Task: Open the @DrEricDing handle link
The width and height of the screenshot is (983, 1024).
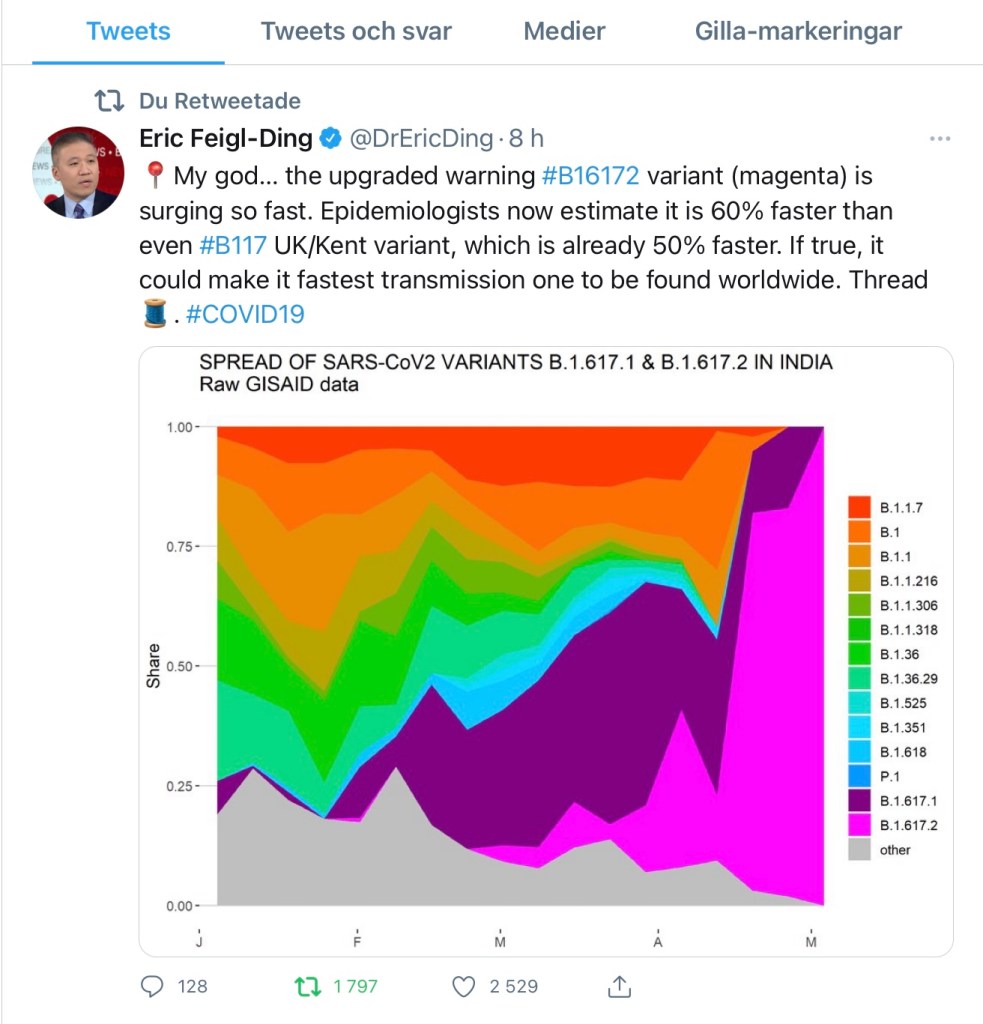Action: (x=420, y=138)
